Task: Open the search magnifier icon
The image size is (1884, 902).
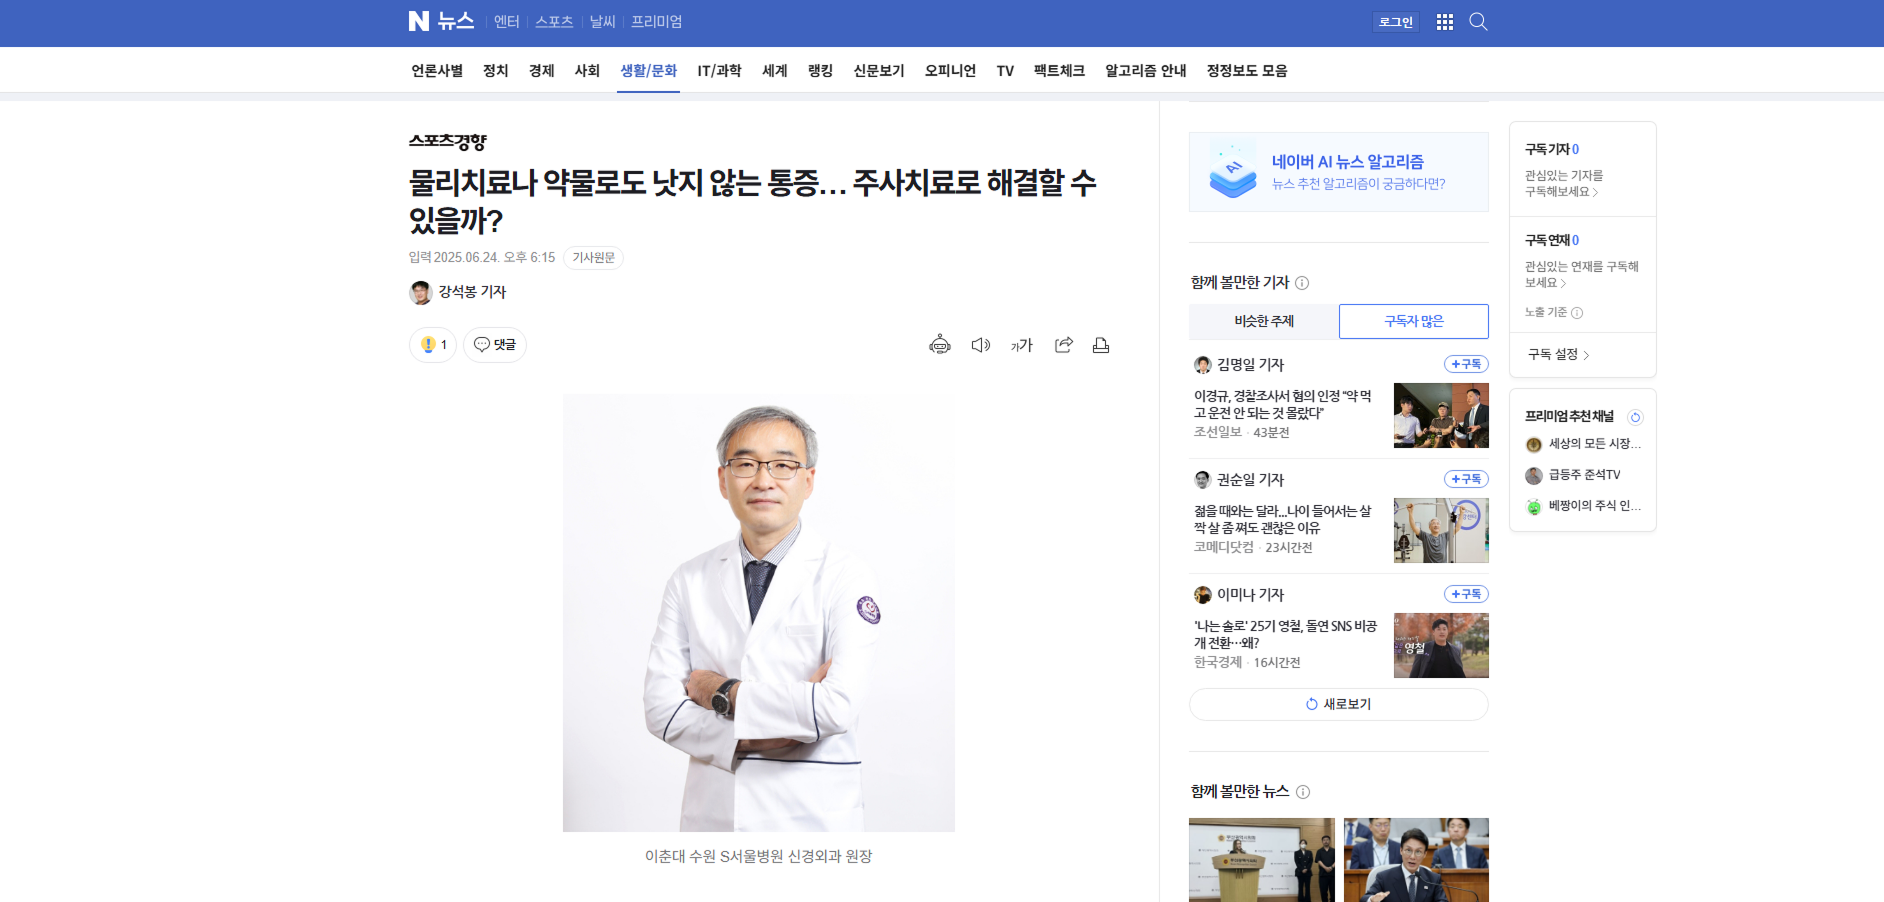Action: pos(1478,22)
